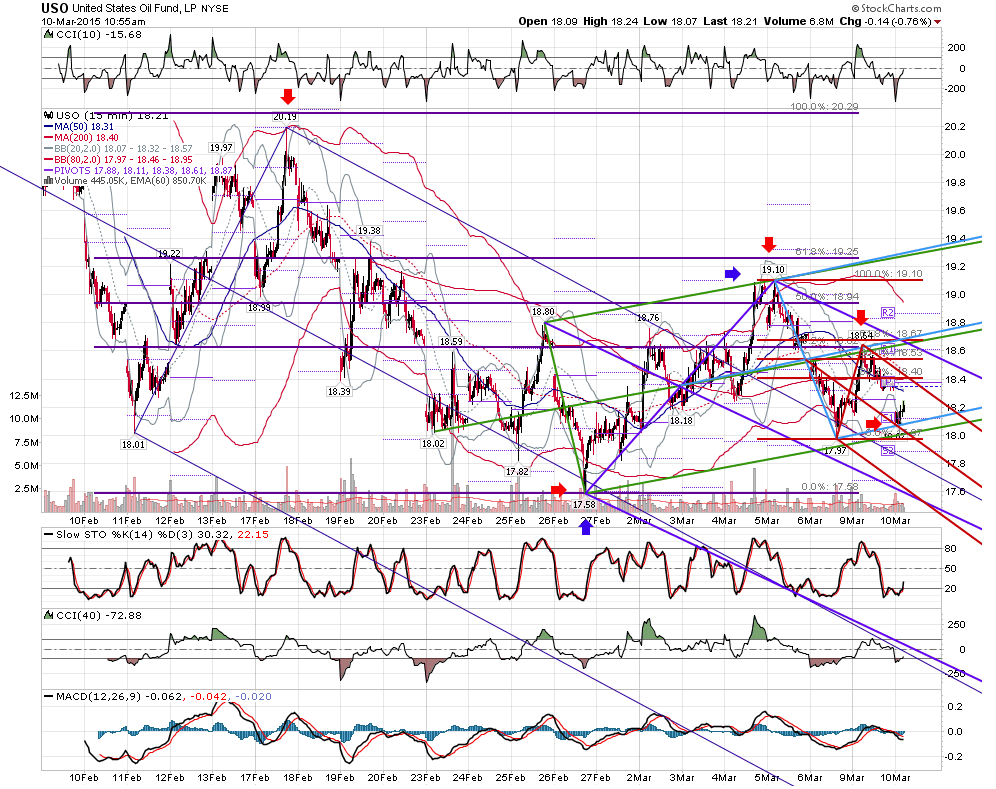Click the red down arrow above the 20.19 peak

pyautogui.click(x=288, y=97)
